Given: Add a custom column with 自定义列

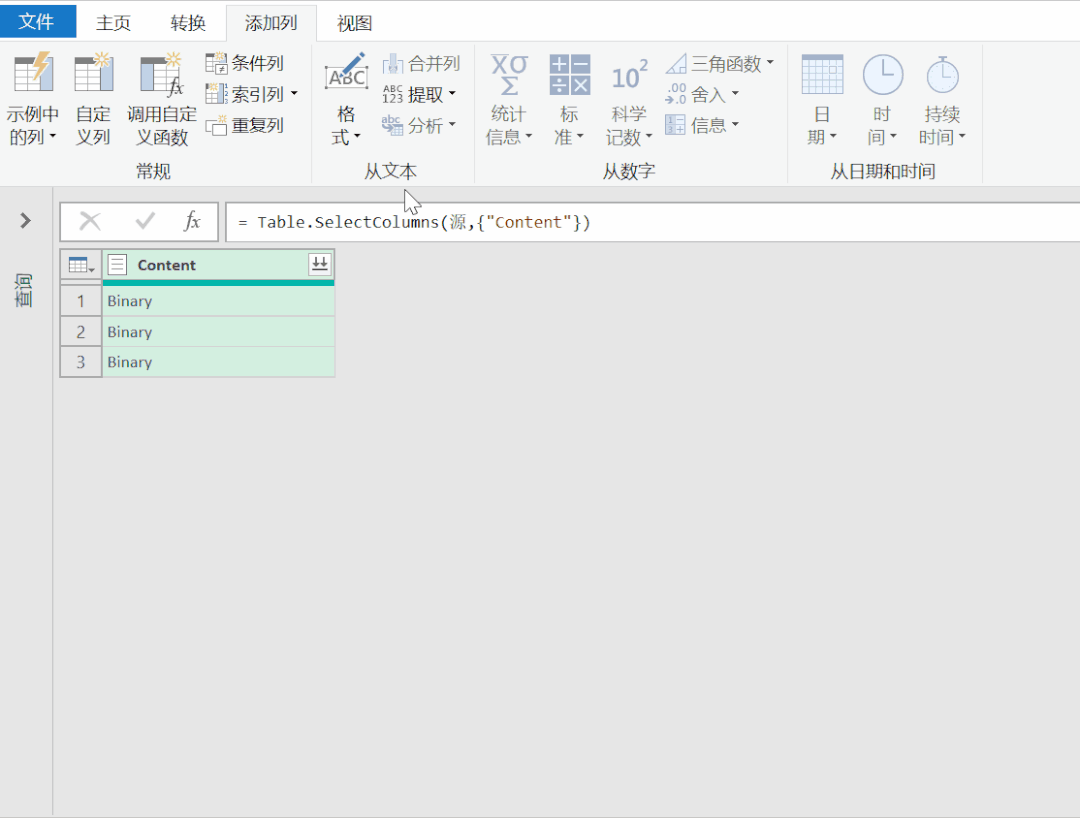Looking at the screenshot, I should coord(93,98).
